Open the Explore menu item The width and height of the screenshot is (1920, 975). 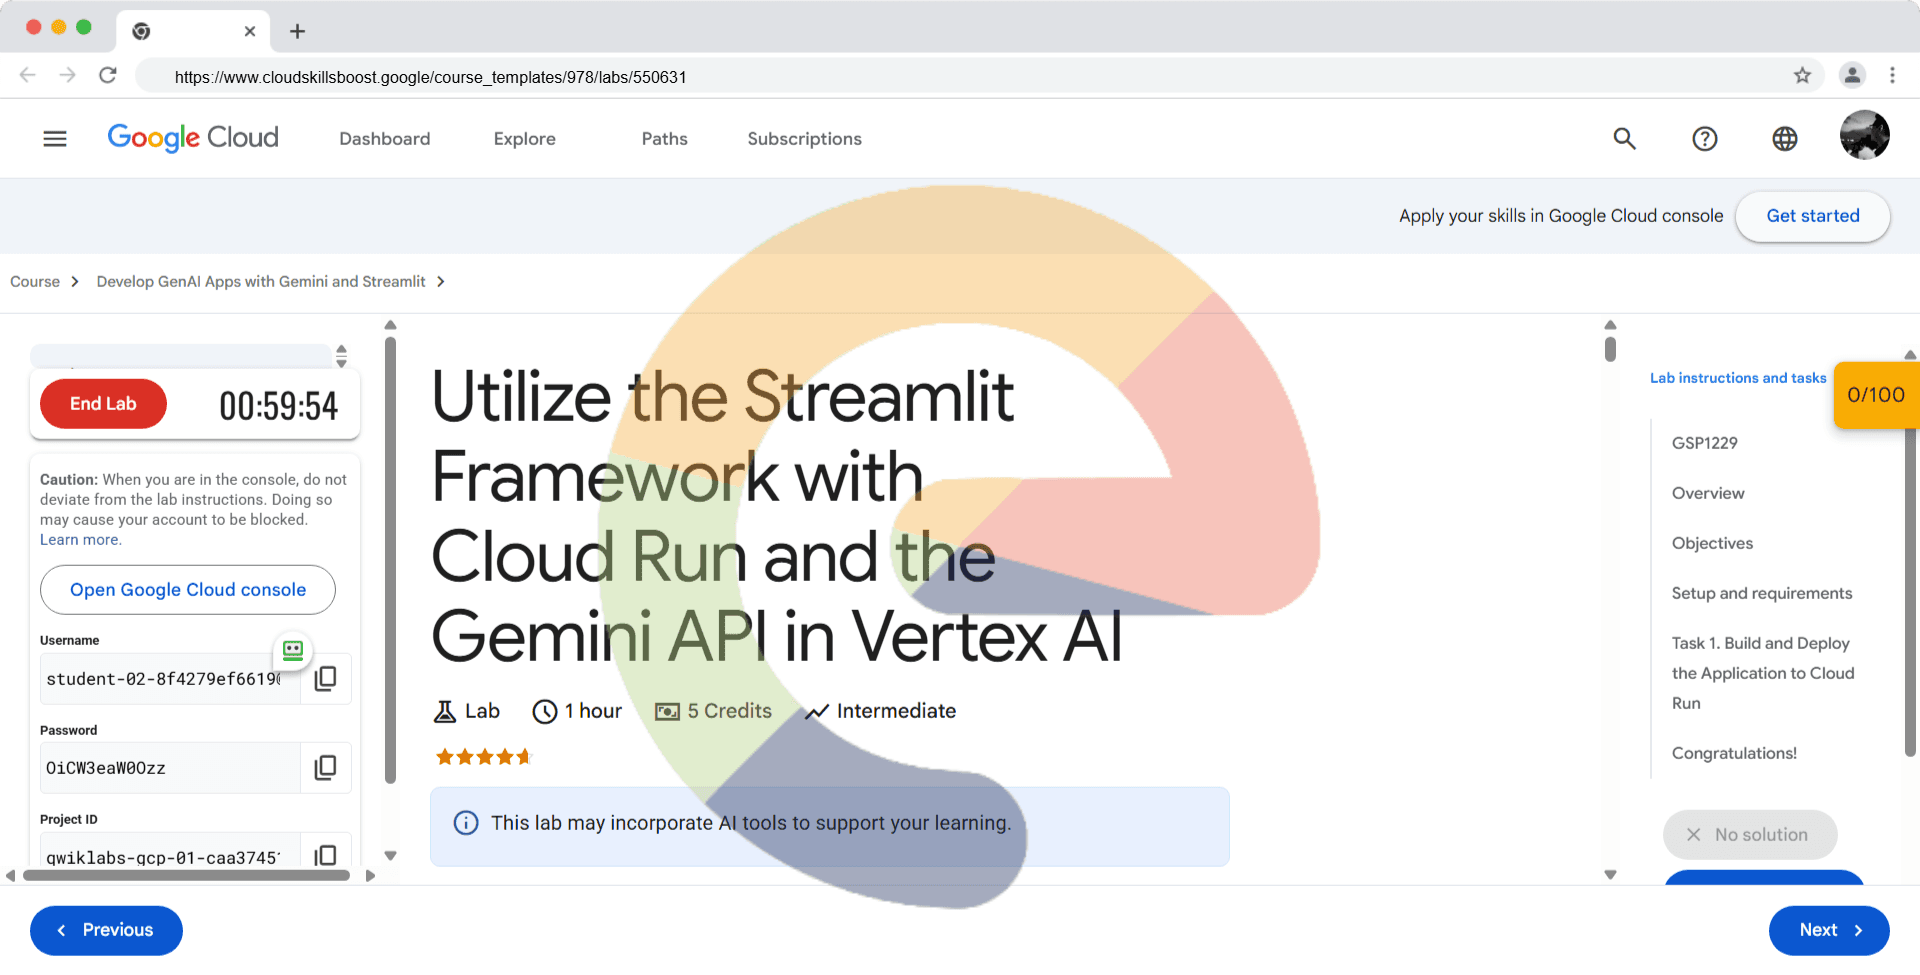(525, 139)
